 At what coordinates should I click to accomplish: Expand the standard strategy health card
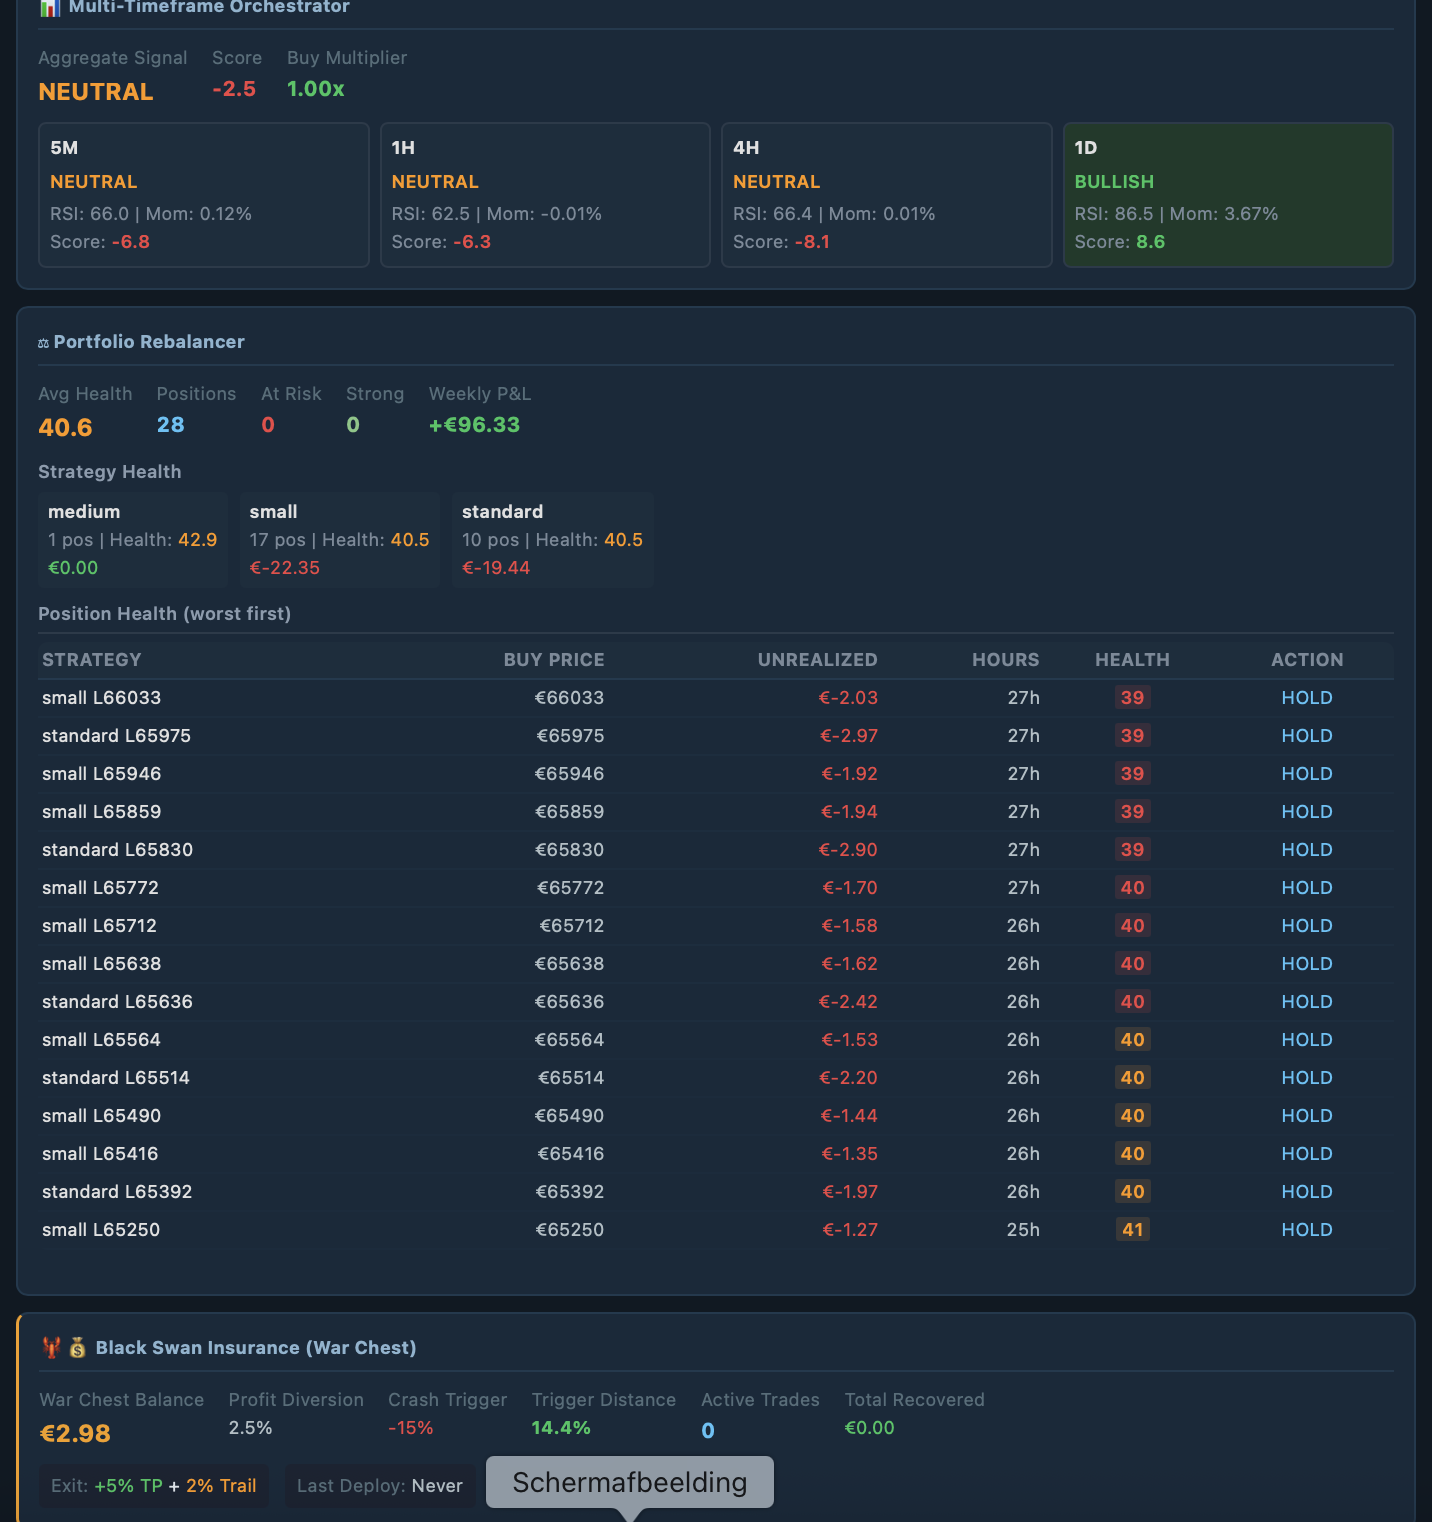point(552,539)
